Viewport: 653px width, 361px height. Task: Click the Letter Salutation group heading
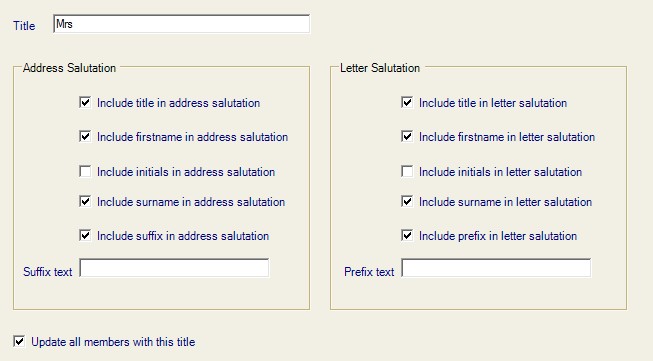(x=380, y=68)
